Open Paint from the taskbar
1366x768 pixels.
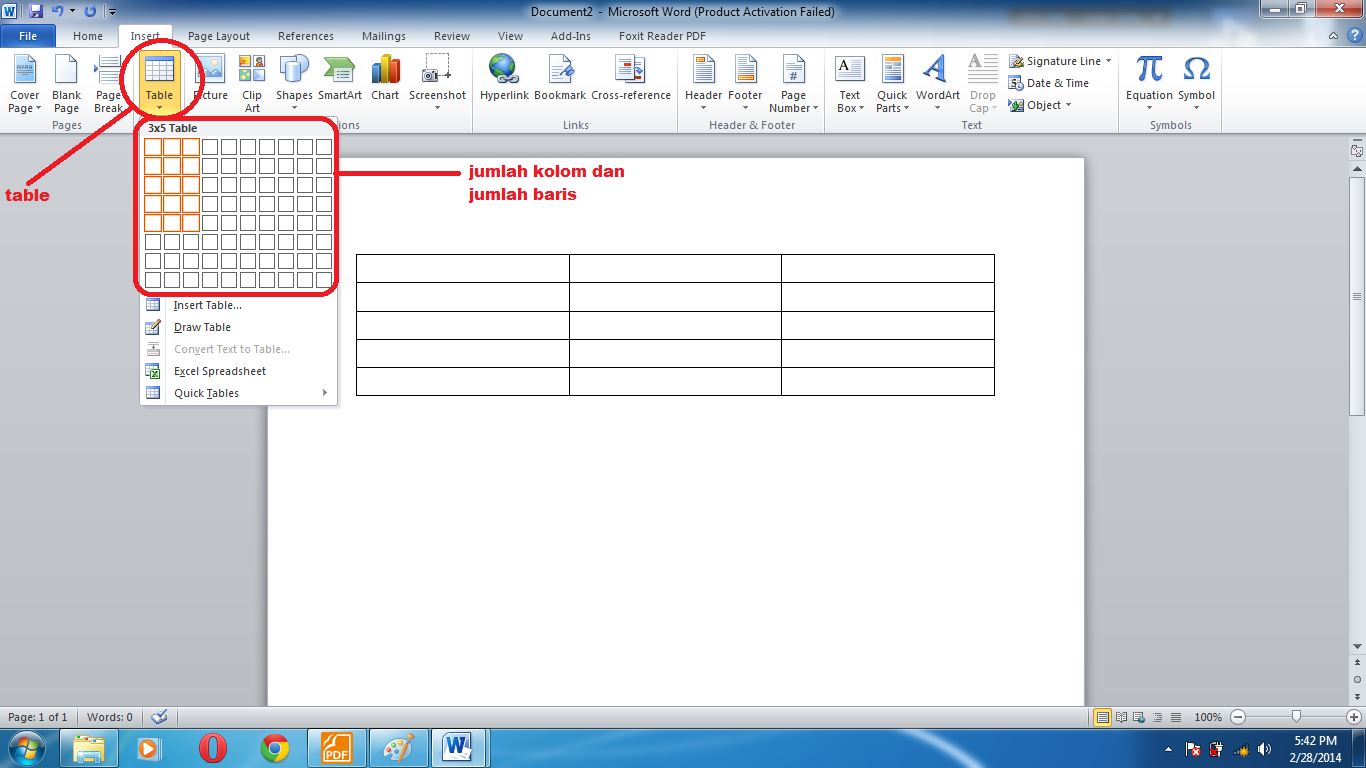399,748
